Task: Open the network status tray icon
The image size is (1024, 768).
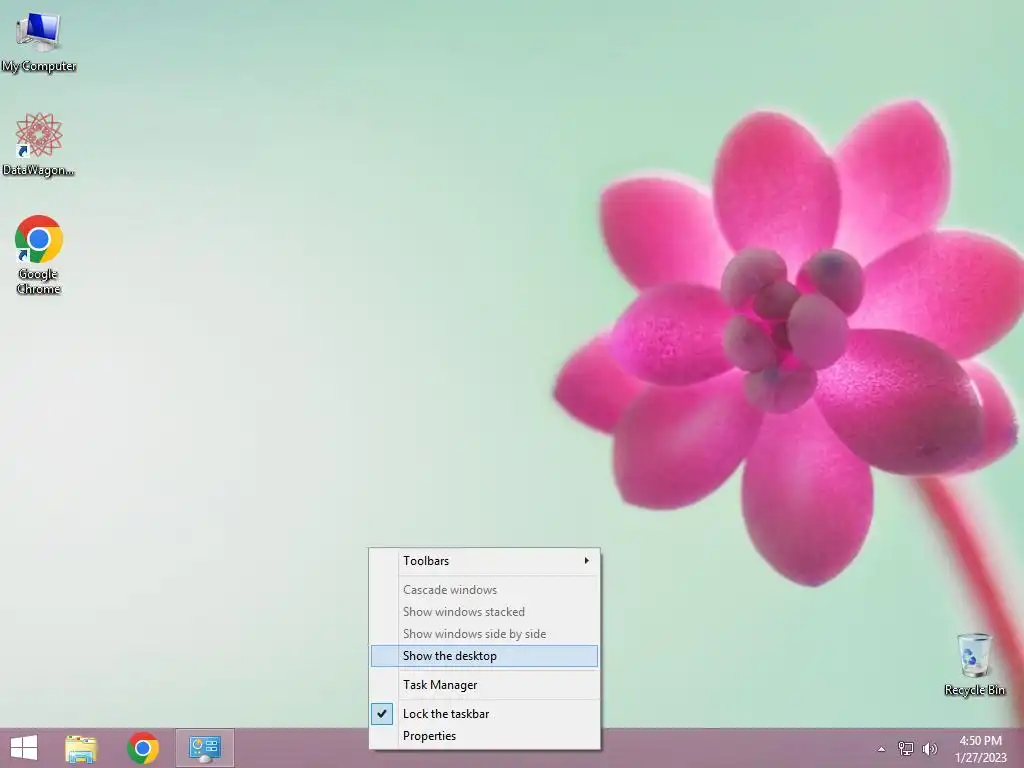Action: point(906,748)
